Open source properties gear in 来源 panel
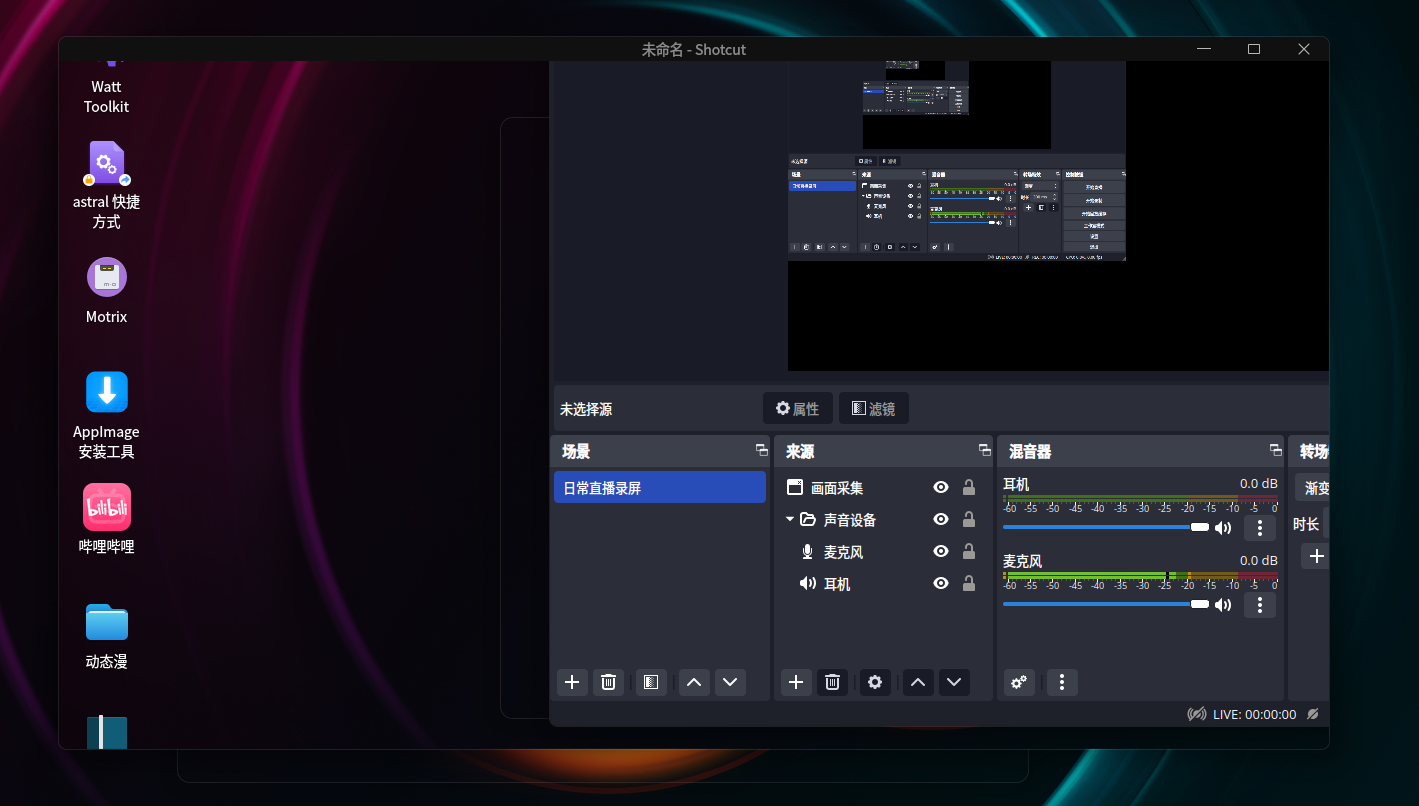1419x806 pixels. click(875, 682)
